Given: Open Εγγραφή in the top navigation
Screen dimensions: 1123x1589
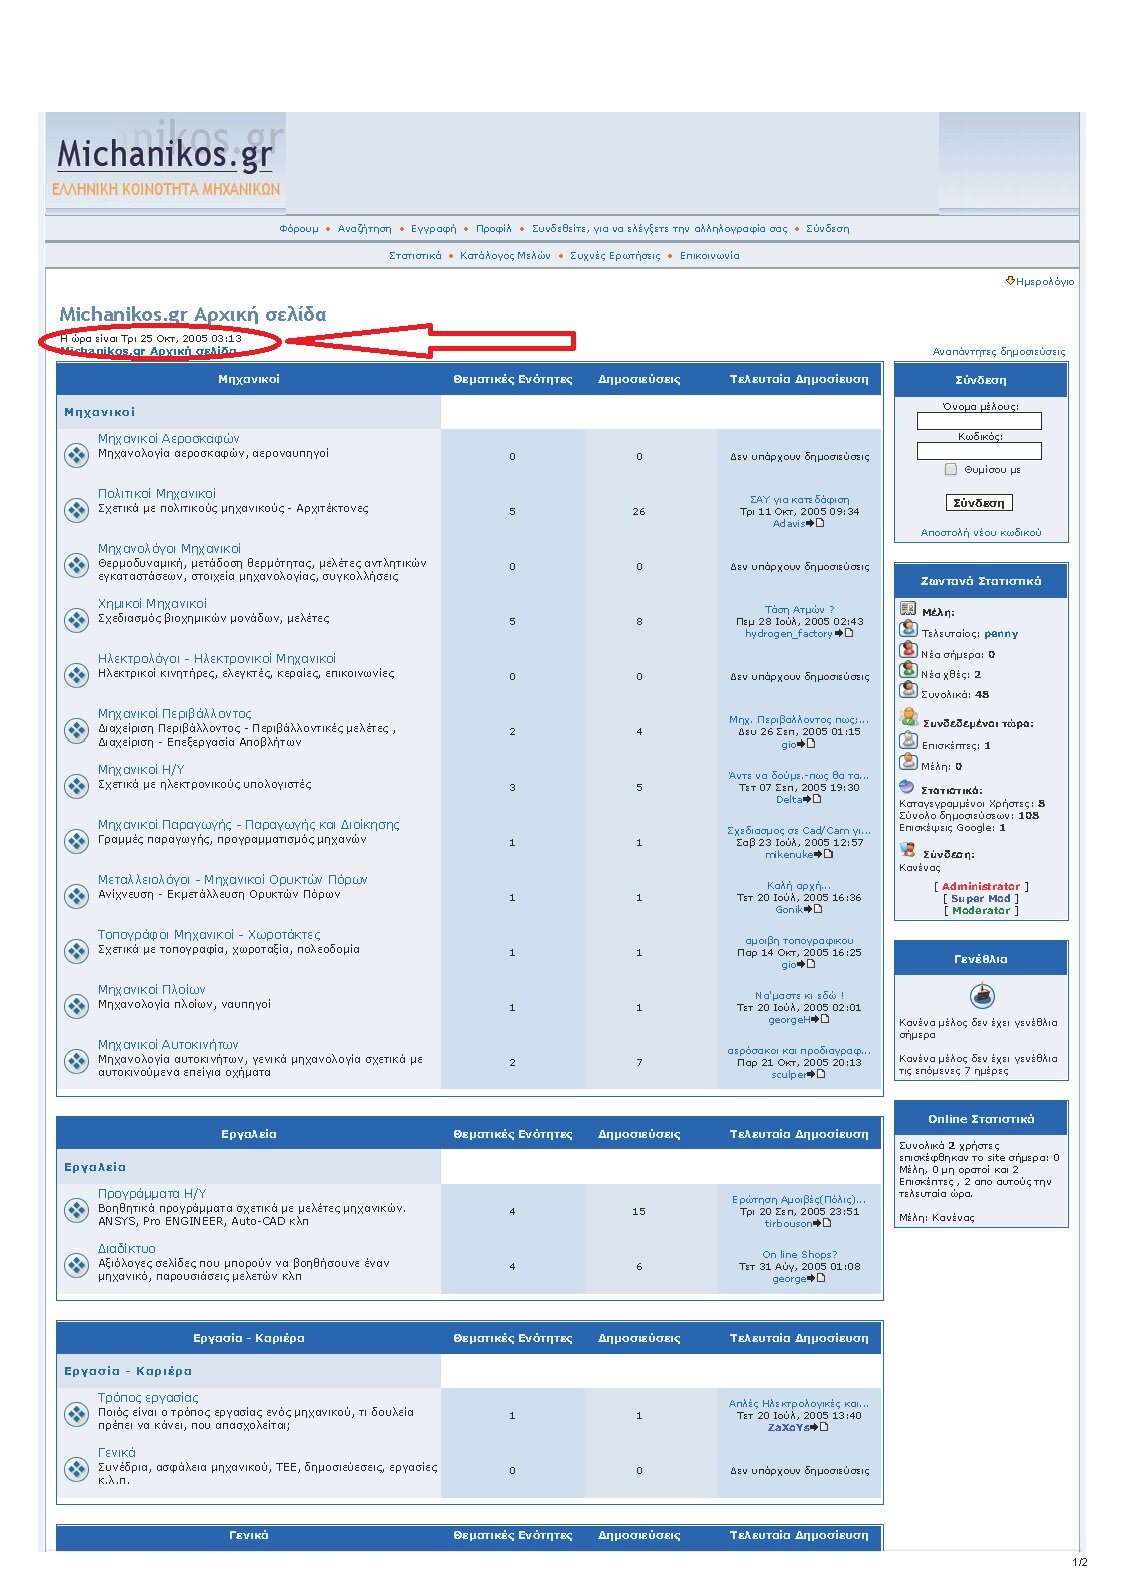Looking at the screenshot, I should [x=433, y=229].
